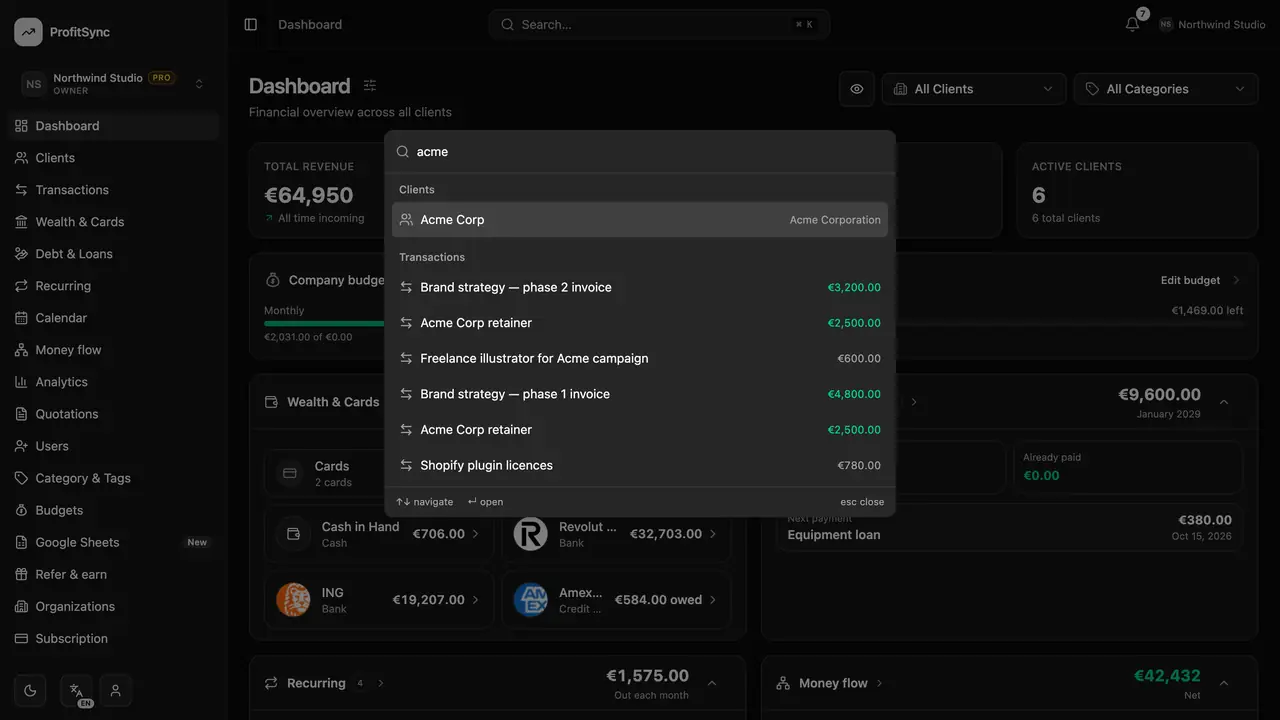The height and width of the screenshot is (720, 1280).
Task: Open the ING bank logo
Action: point(293,600)
